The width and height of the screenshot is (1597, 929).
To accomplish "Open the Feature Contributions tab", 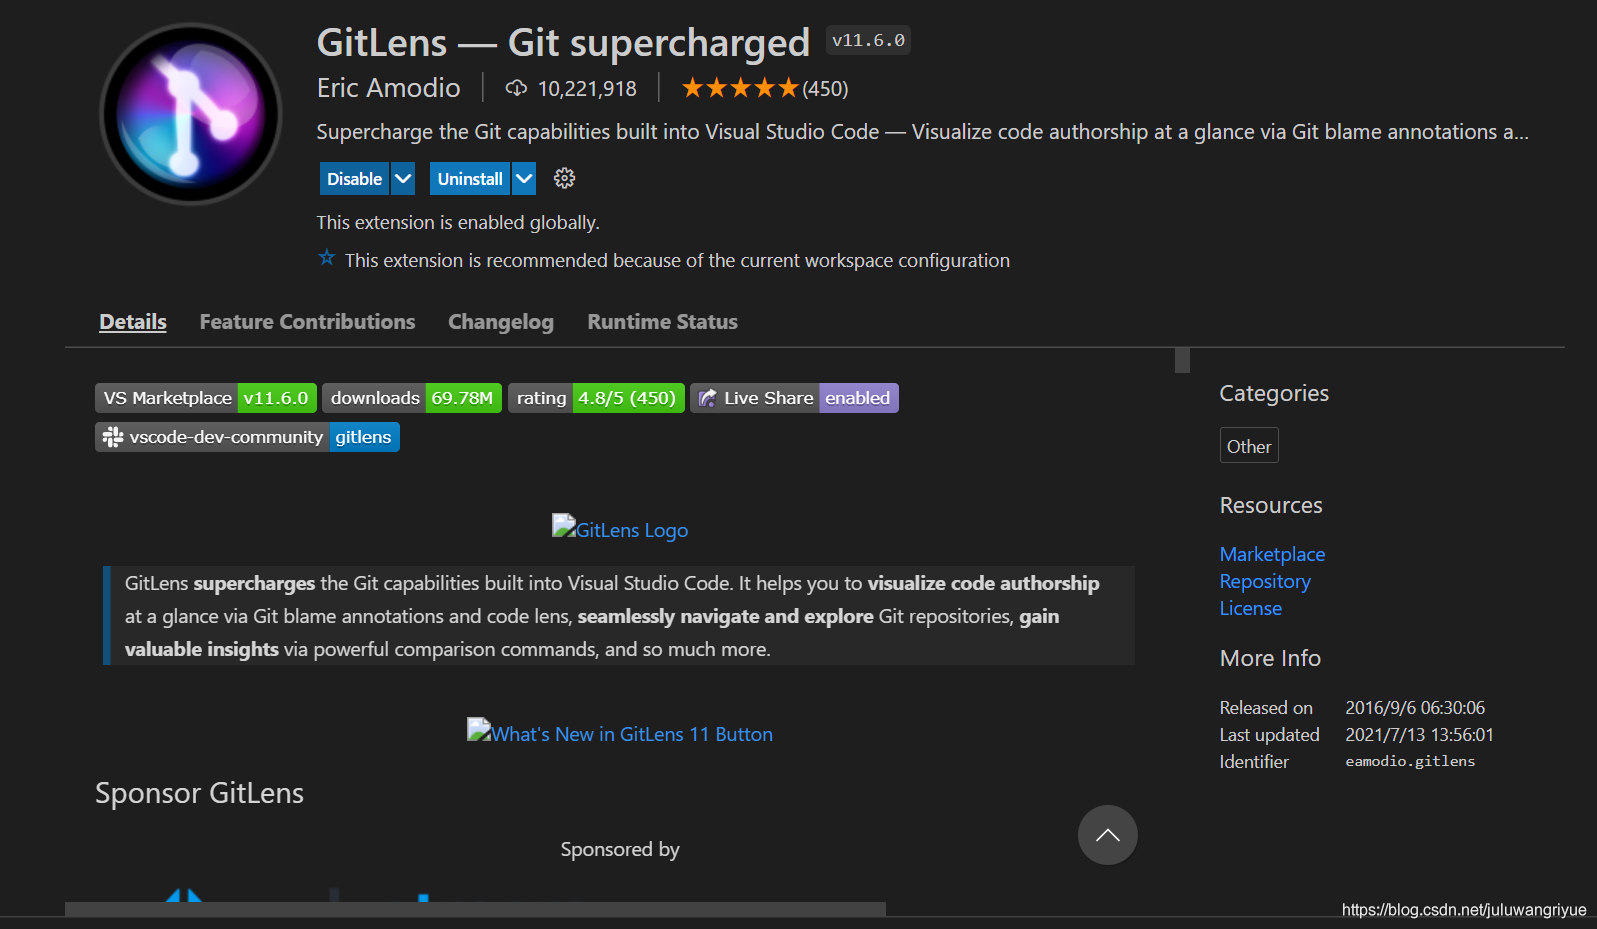I will (x=307, y=322).
